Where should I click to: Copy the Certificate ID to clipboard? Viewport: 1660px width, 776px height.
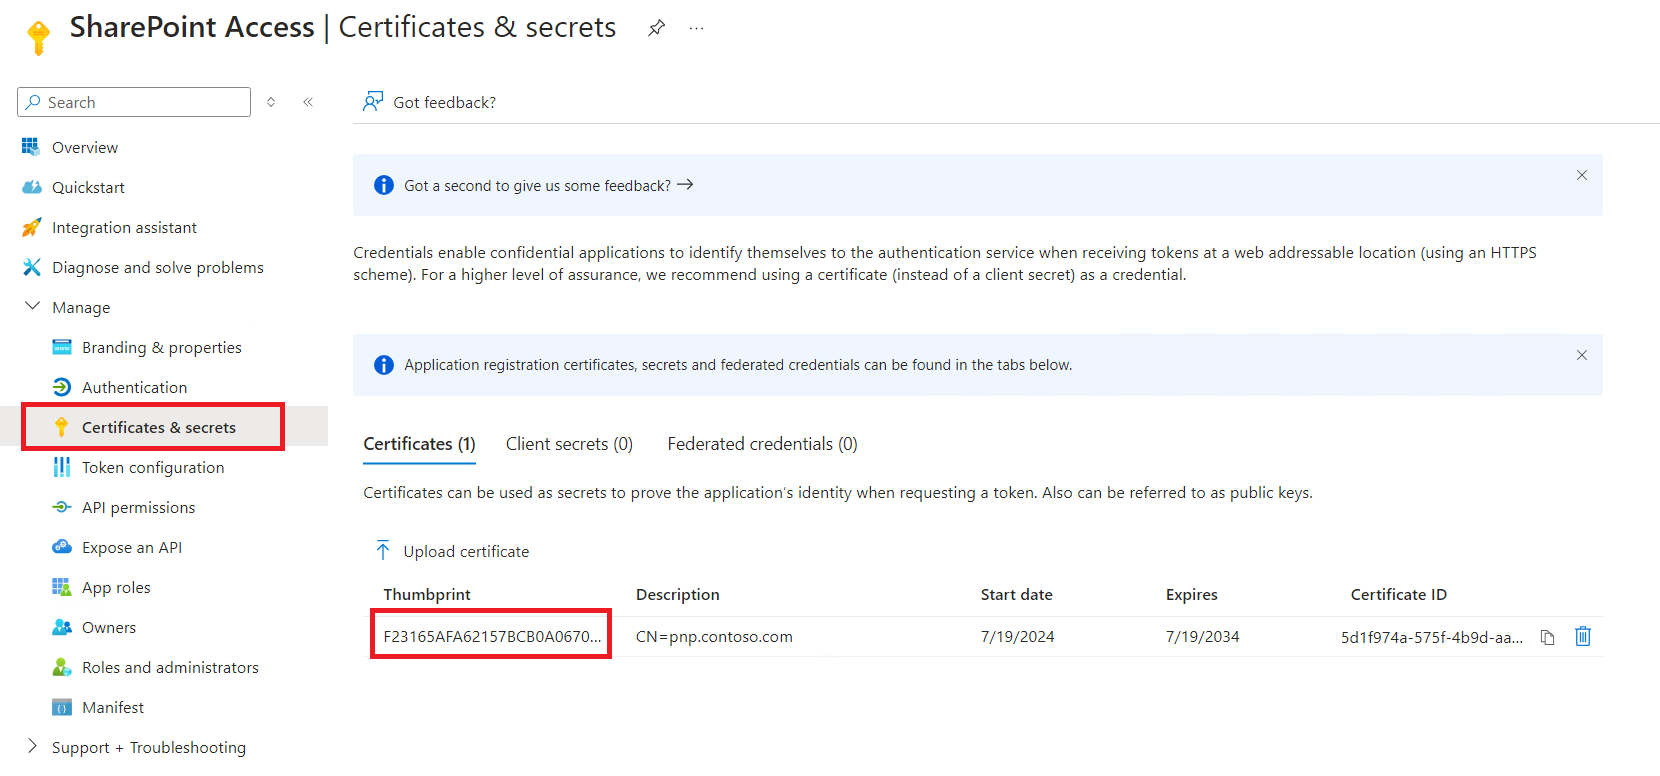1547,637
